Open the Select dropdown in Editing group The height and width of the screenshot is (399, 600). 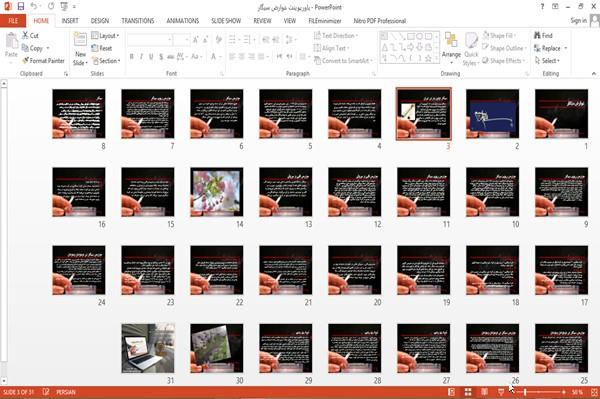click(x=547, y=60)
